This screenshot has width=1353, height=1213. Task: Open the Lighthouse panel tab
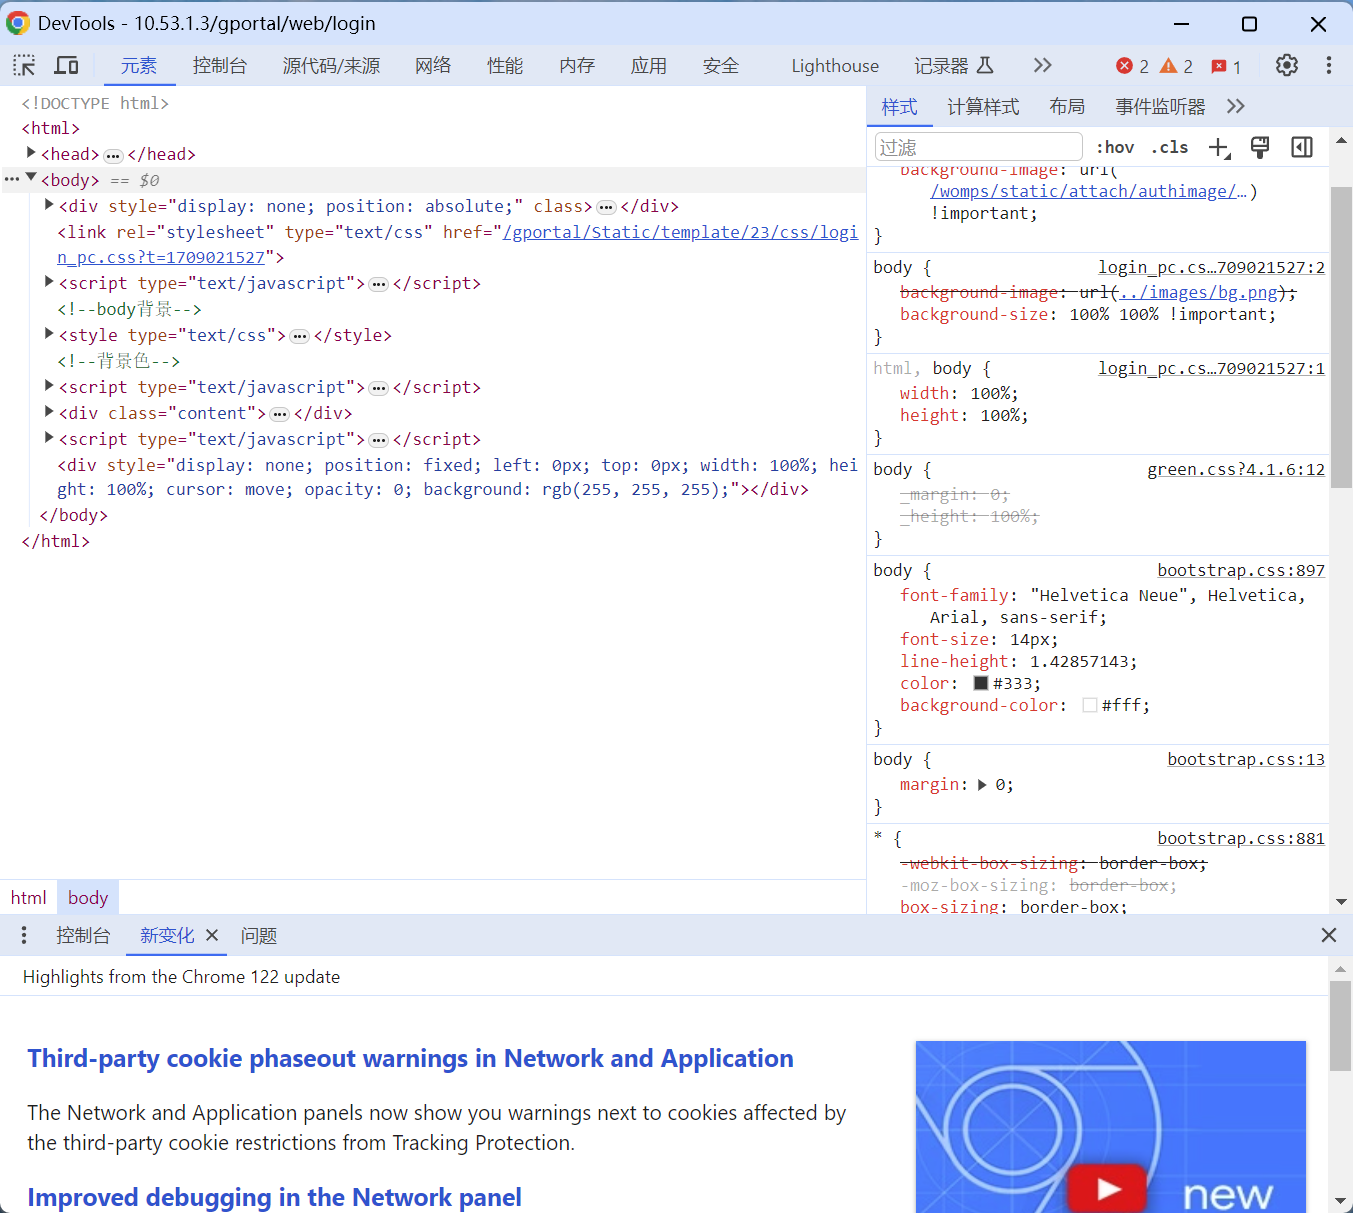click(835, 66)
